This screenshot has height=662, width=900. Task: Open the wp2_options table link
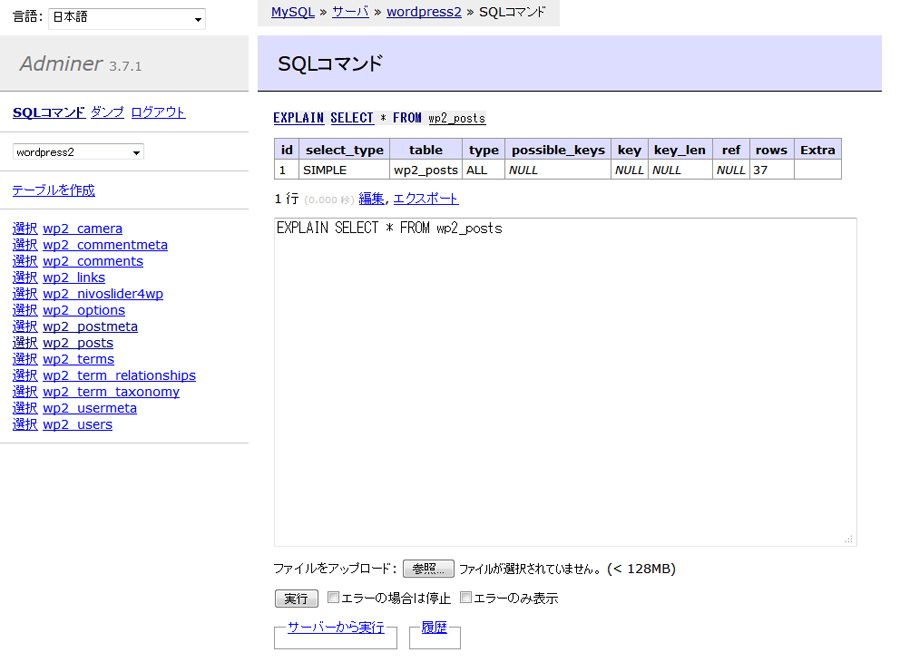pyautogui.click(x=84, y=310)
